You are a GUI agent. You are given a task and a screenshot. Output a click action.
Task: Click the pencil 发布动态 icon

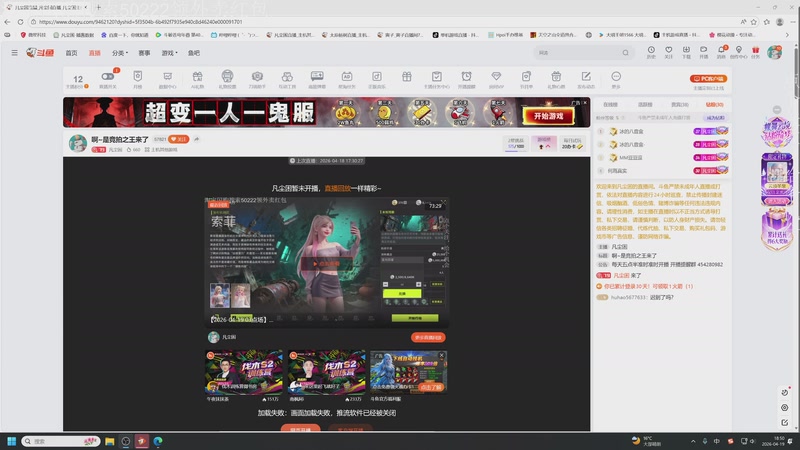[586, 77]
